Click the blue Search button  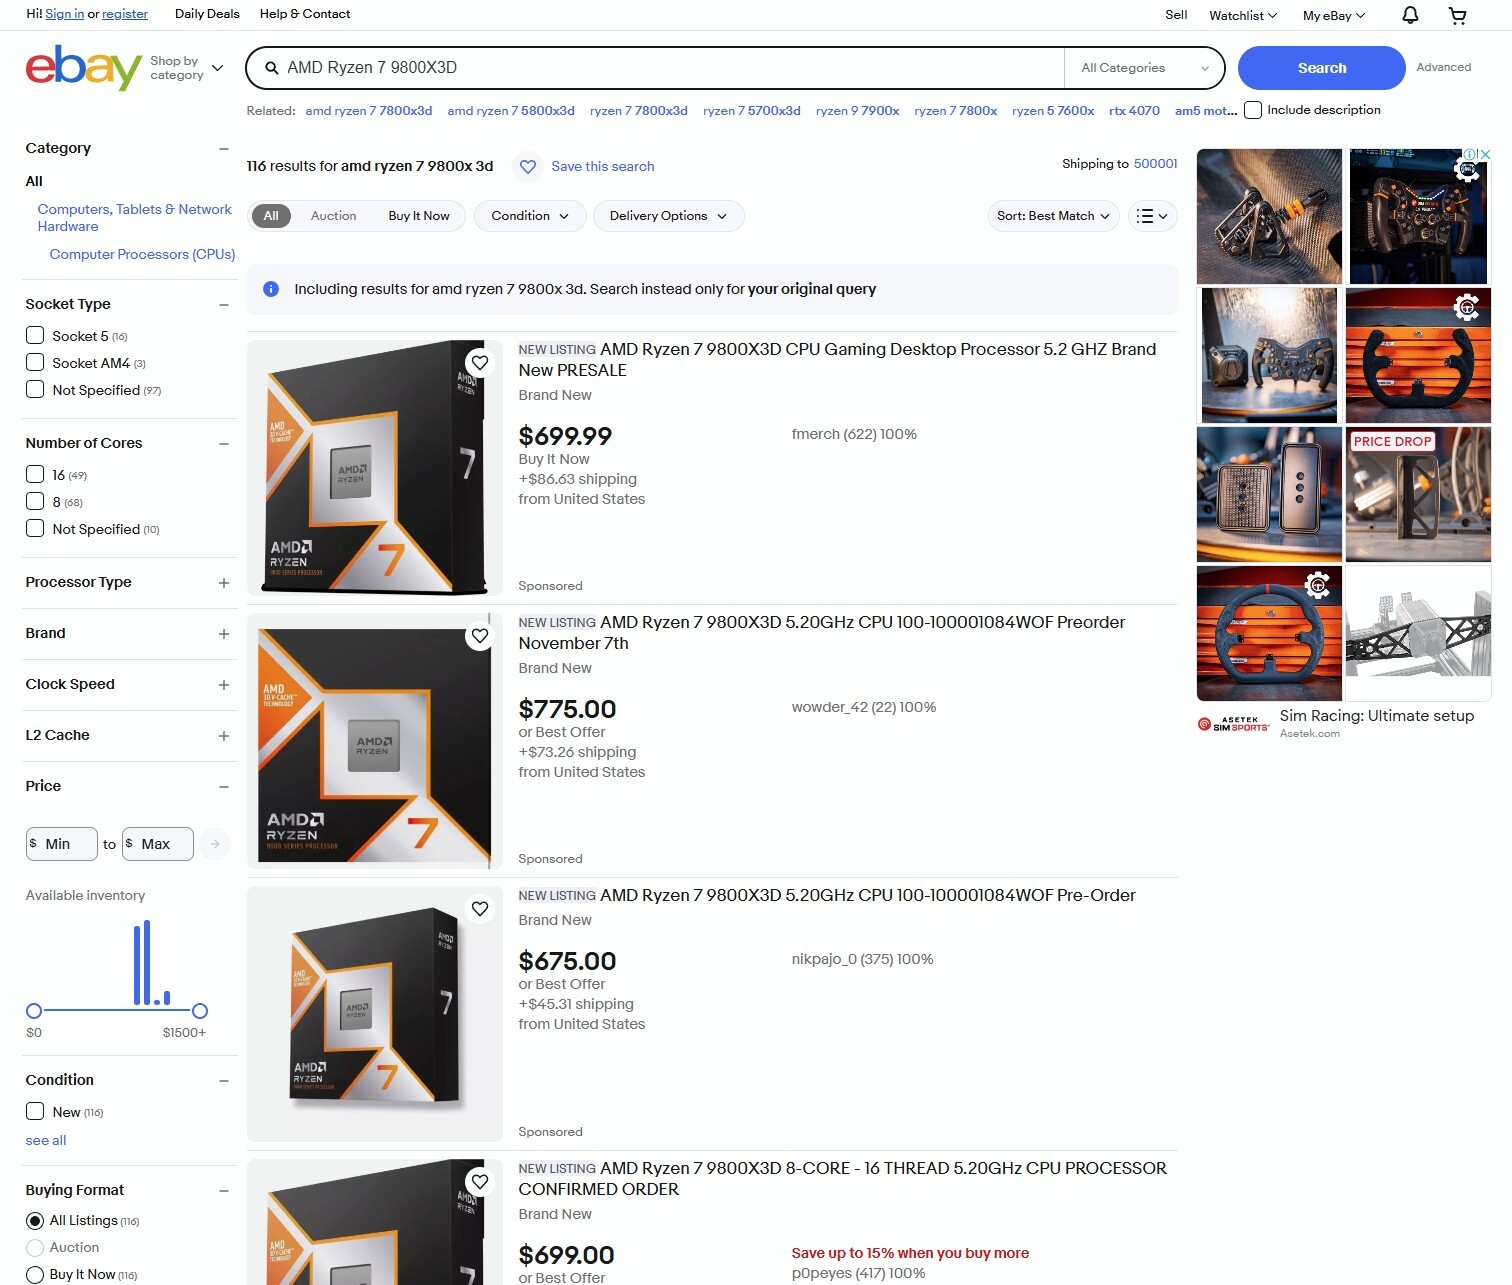pyautogui.click(x=1322, y=68)
